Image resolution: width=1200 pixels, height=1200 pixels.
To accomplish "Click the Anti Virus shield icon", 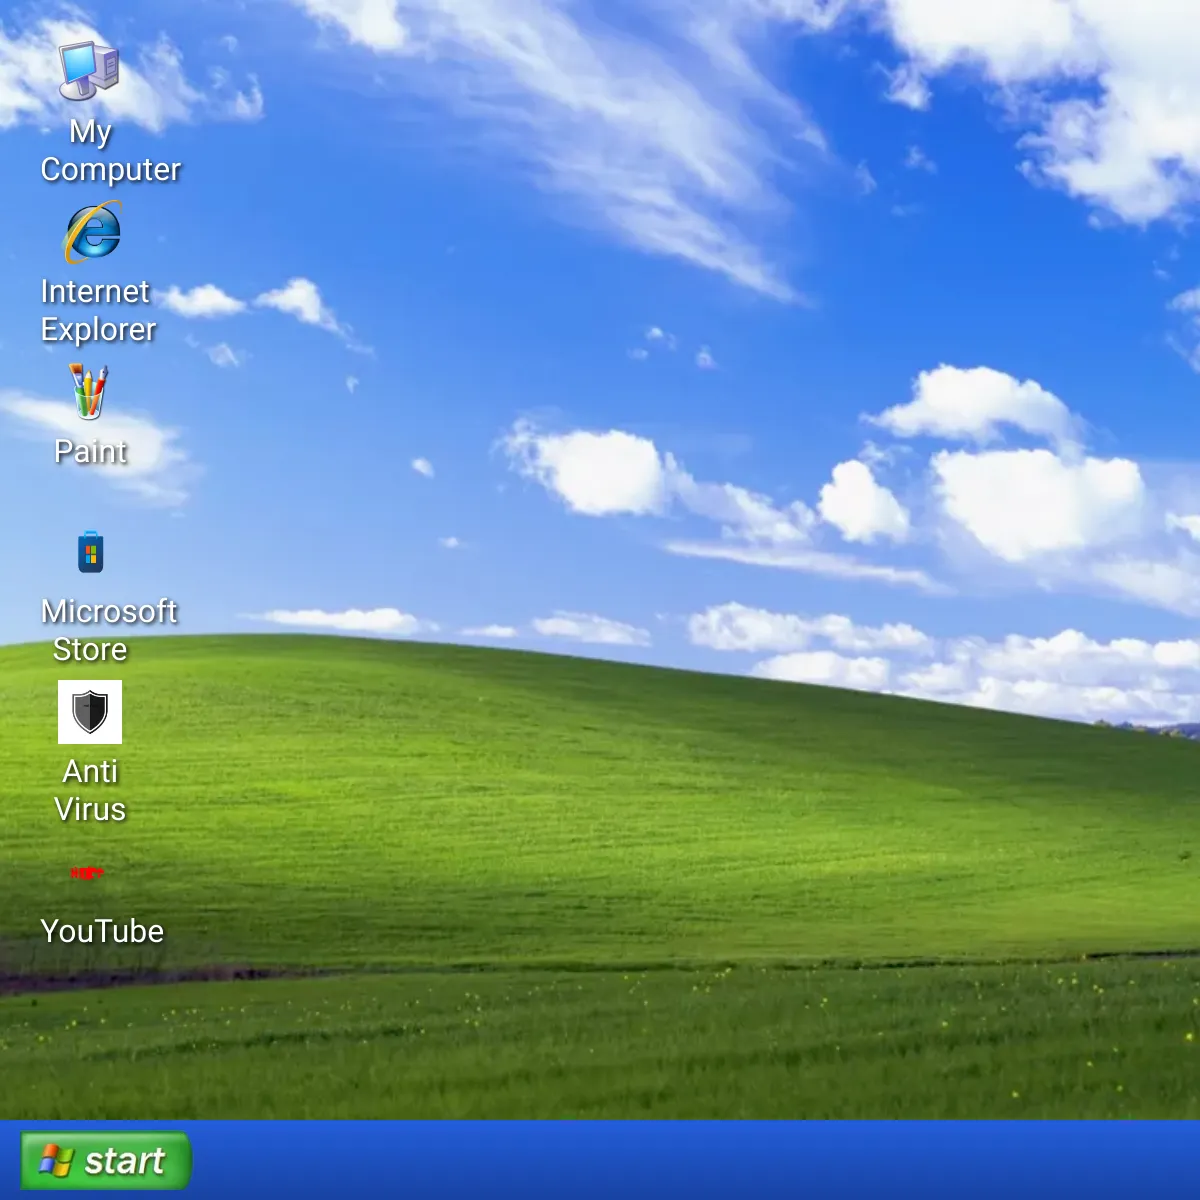I will tap(92, 713).
